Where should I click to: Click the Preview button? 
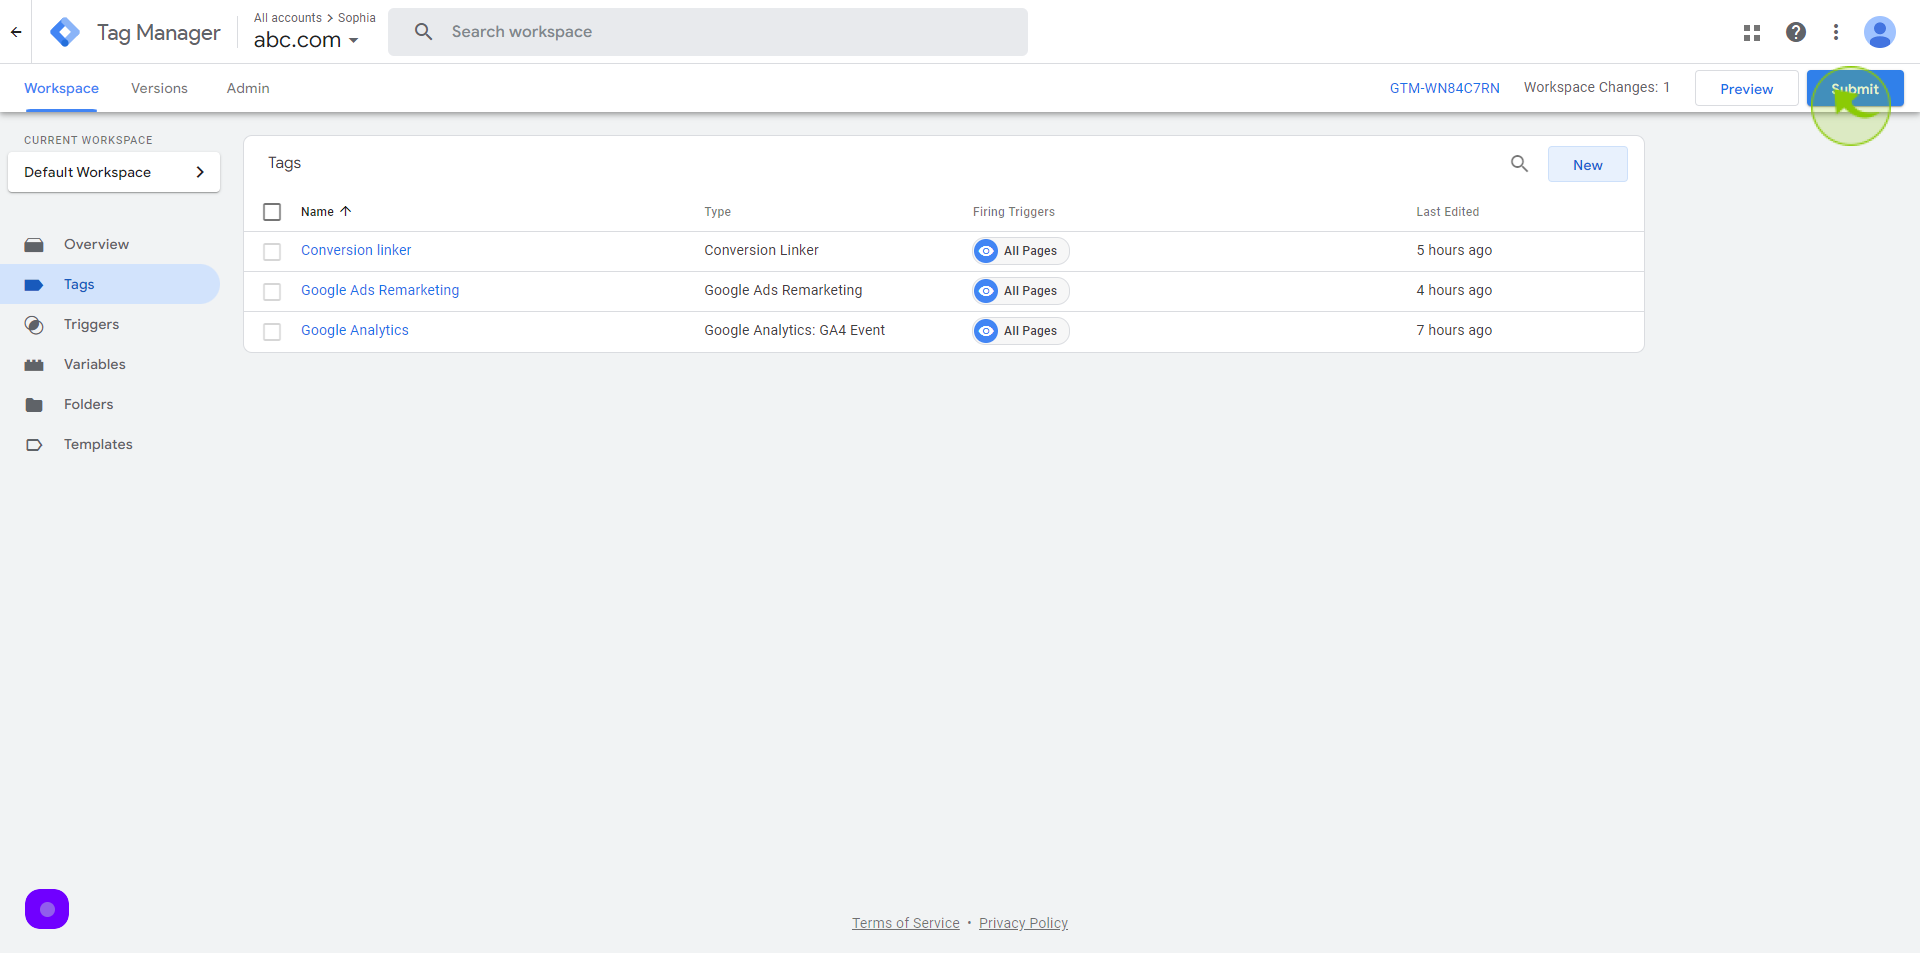coord(1746,88)
